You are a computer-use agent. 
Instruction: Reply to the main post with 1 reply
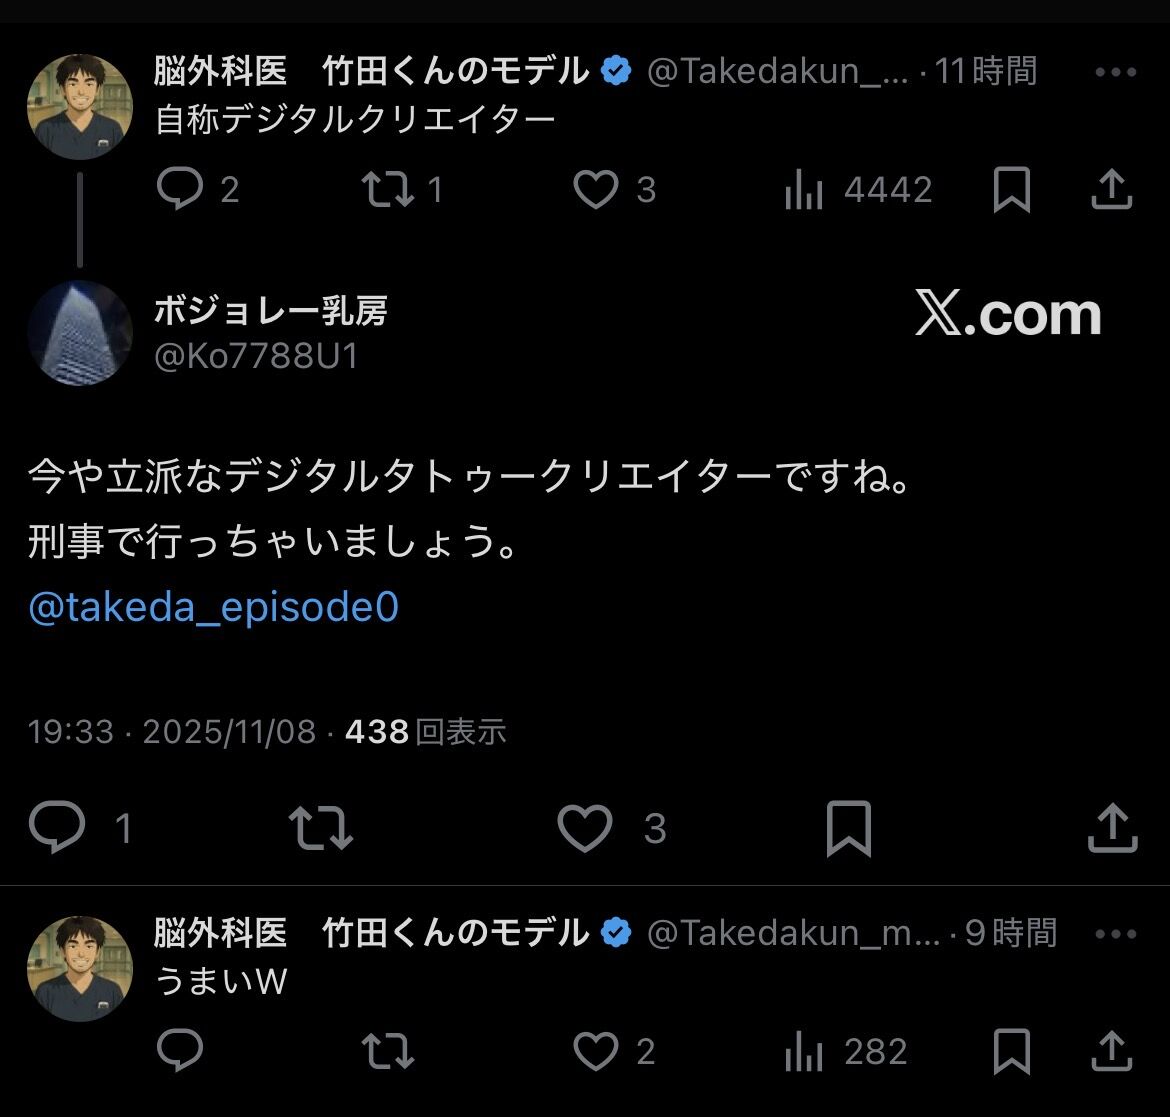pyautogui.click(x=57, y=827)
